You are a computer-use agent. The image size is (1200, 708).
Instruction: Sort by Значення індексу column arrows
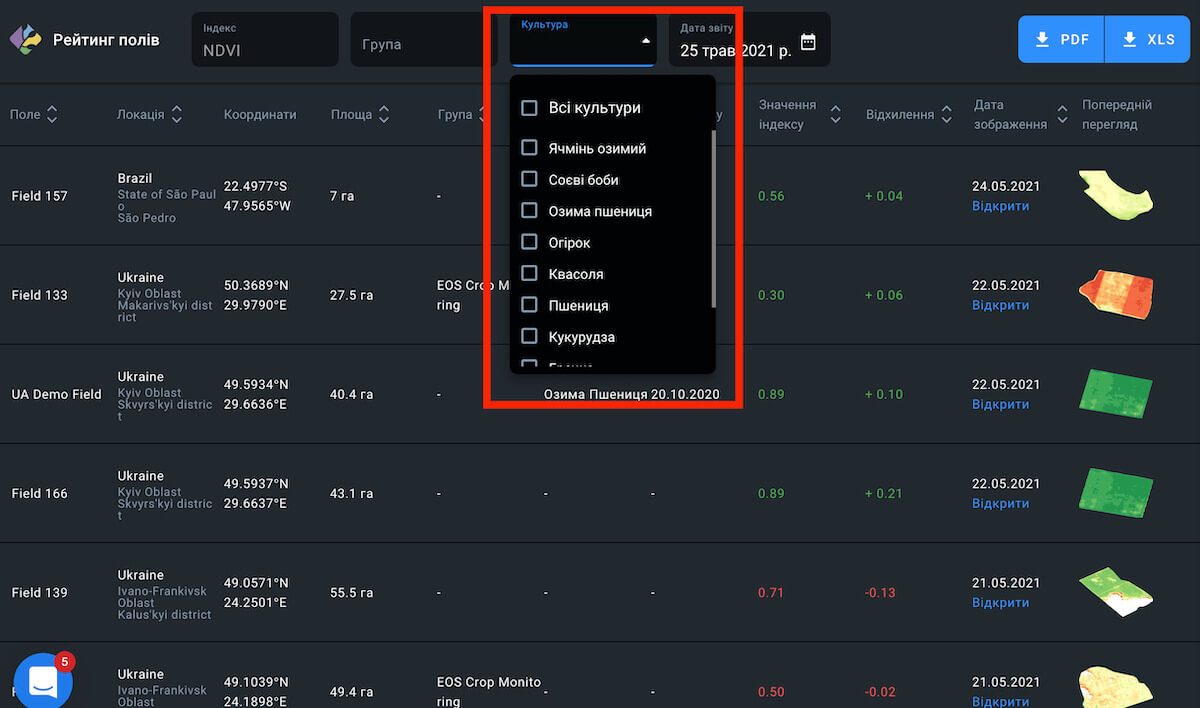[x=836, y=115]
